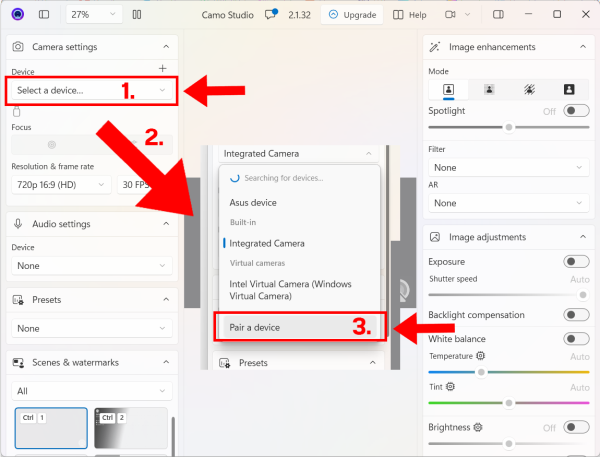Viewport: 600px width, 457px height.
Task: Collapse the Audio settings section
Action: [x=164, y=224]
